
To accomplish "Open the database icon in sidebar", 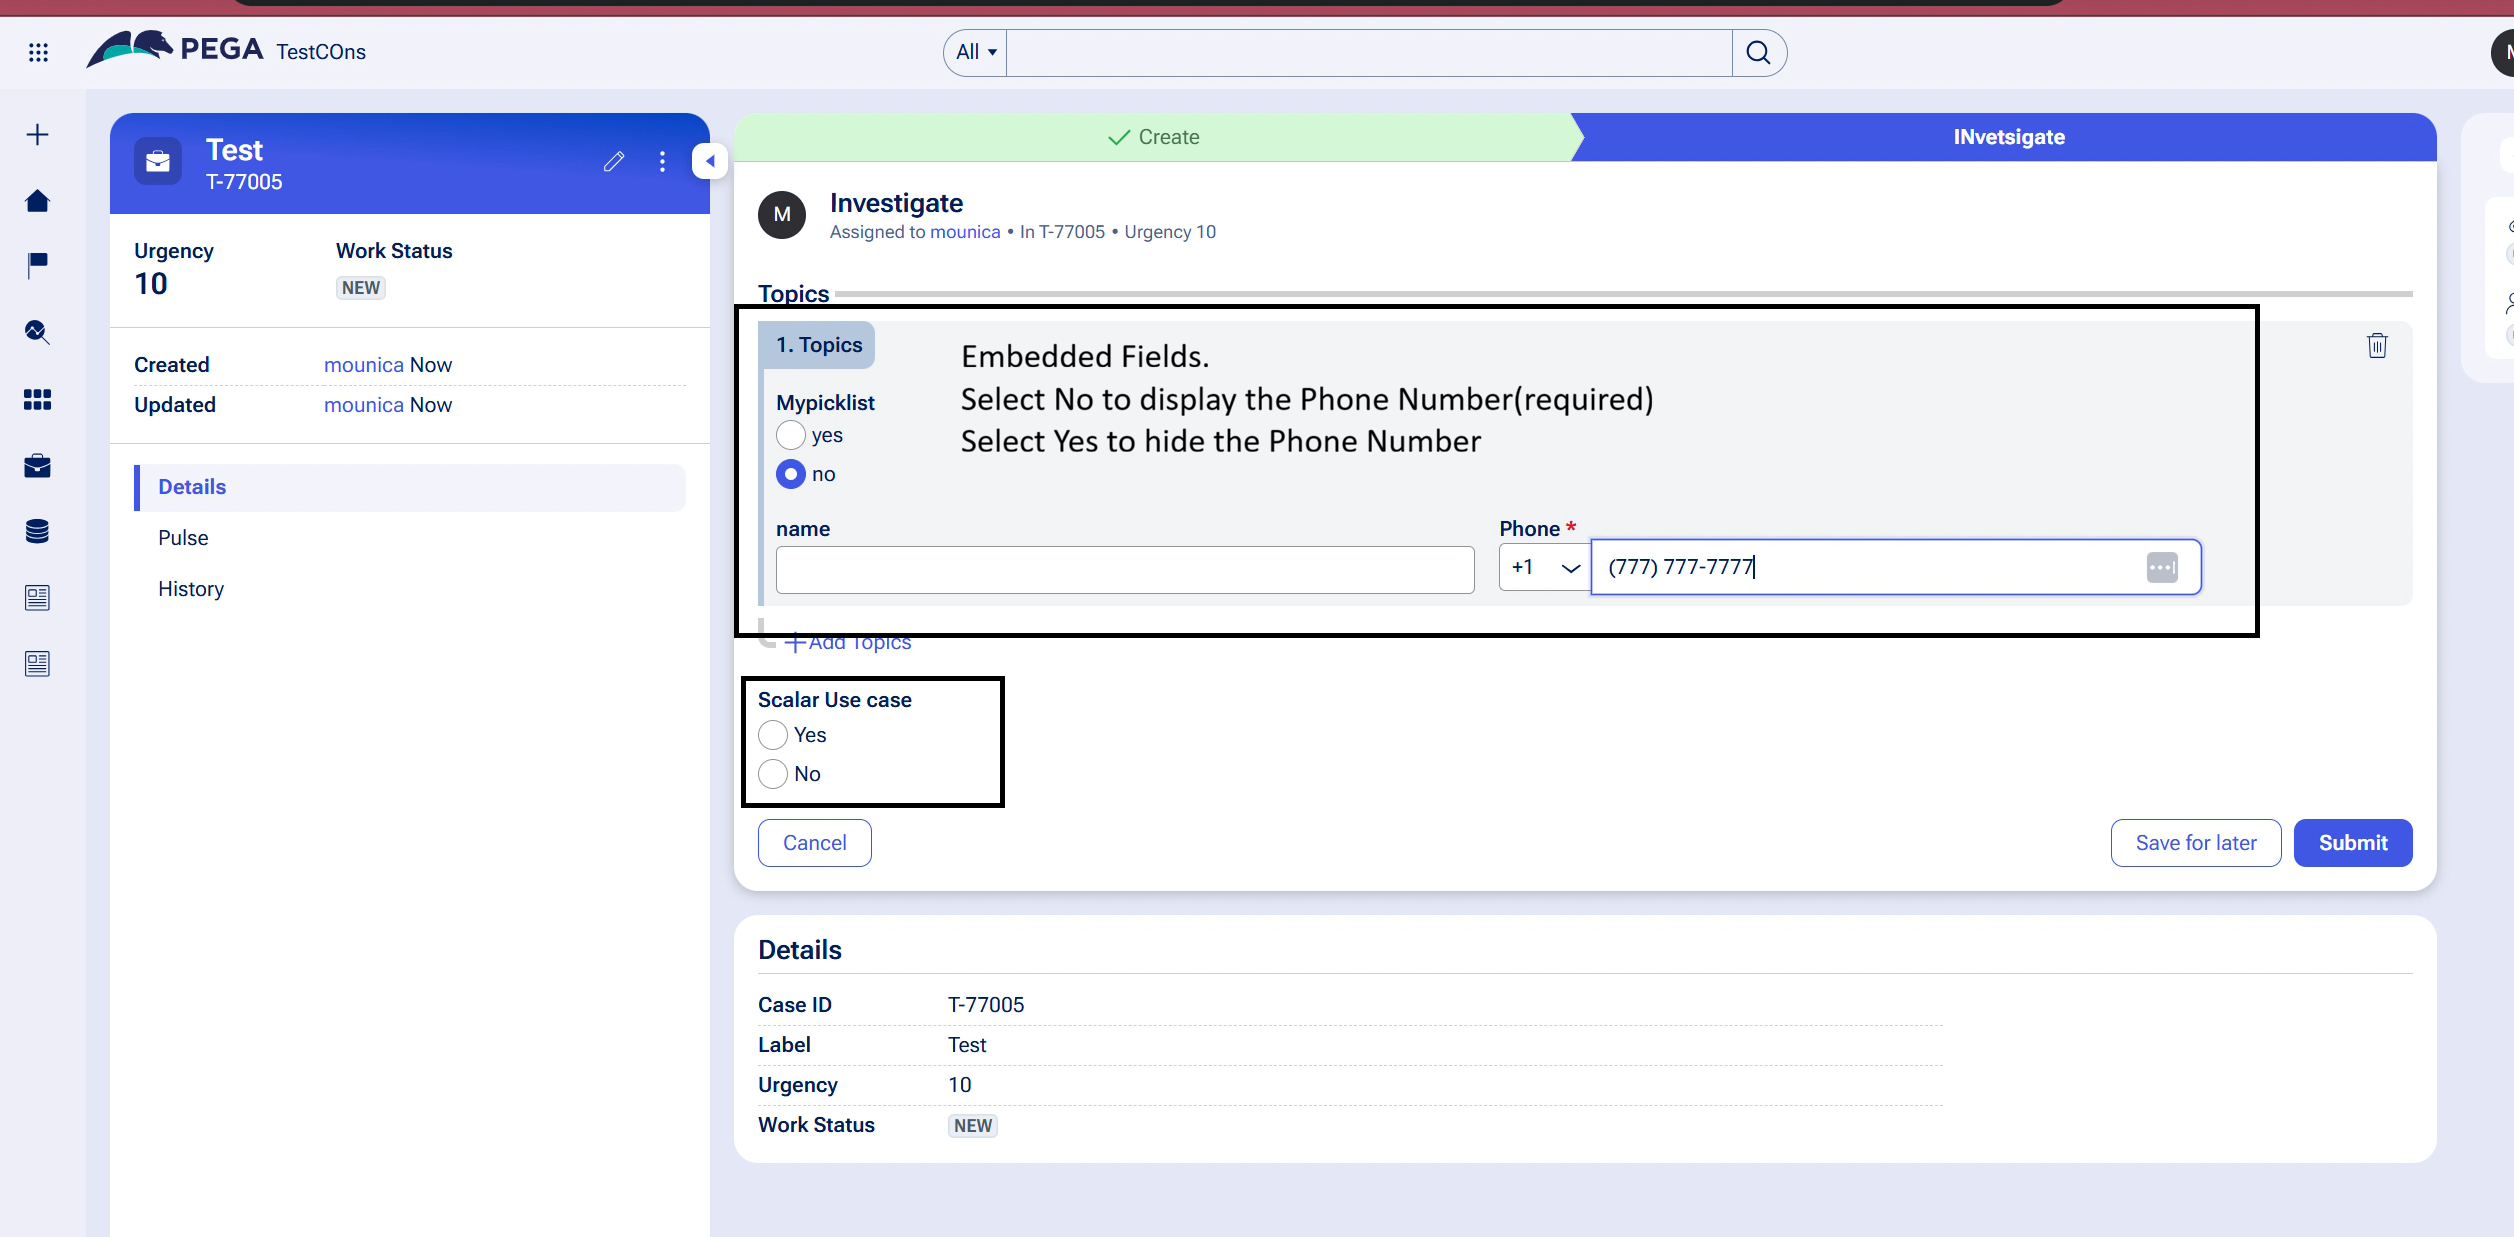I will point(38,531).
